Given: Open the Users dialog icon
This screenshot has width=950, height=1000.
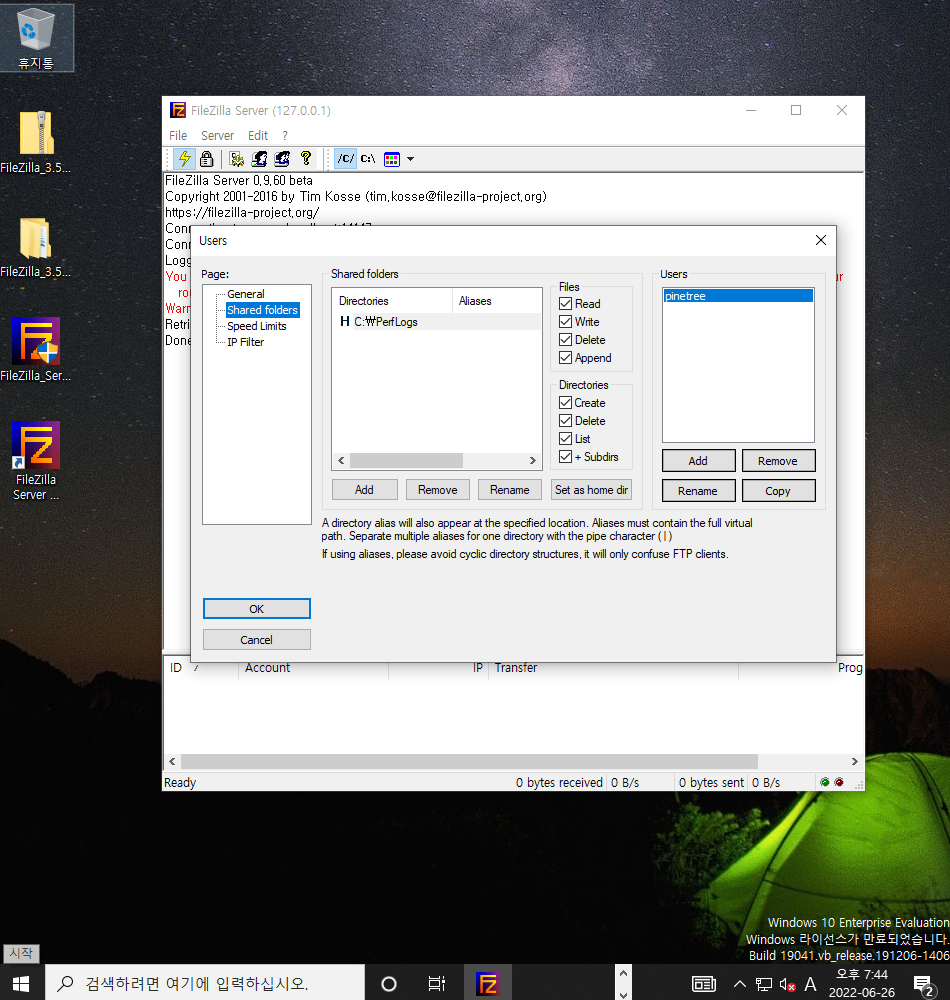Looking at the screenshot, I should coord(258,158).
